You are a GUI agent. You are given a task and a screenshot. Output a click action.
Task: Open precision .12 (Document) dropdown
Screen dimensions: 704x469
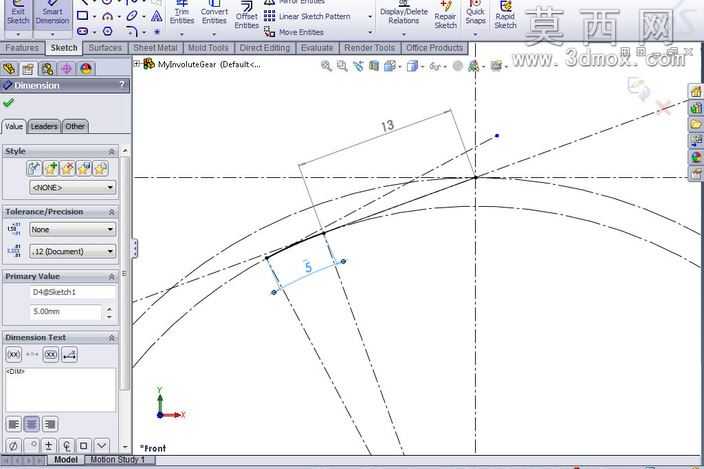point(72,251)
